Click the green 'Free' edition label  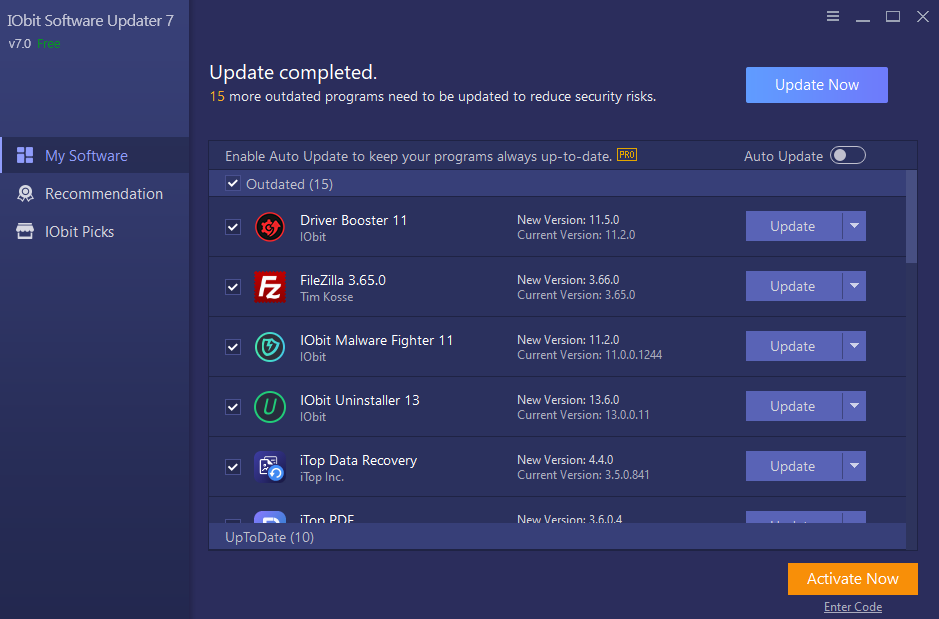(49, 44)
